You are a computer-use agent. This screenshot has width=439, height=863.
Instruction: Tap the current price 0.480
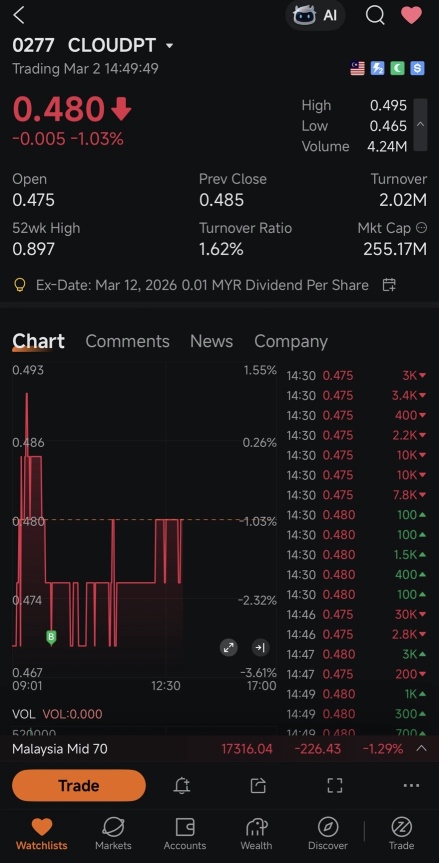pyautogui.click(x=59, y=108)
